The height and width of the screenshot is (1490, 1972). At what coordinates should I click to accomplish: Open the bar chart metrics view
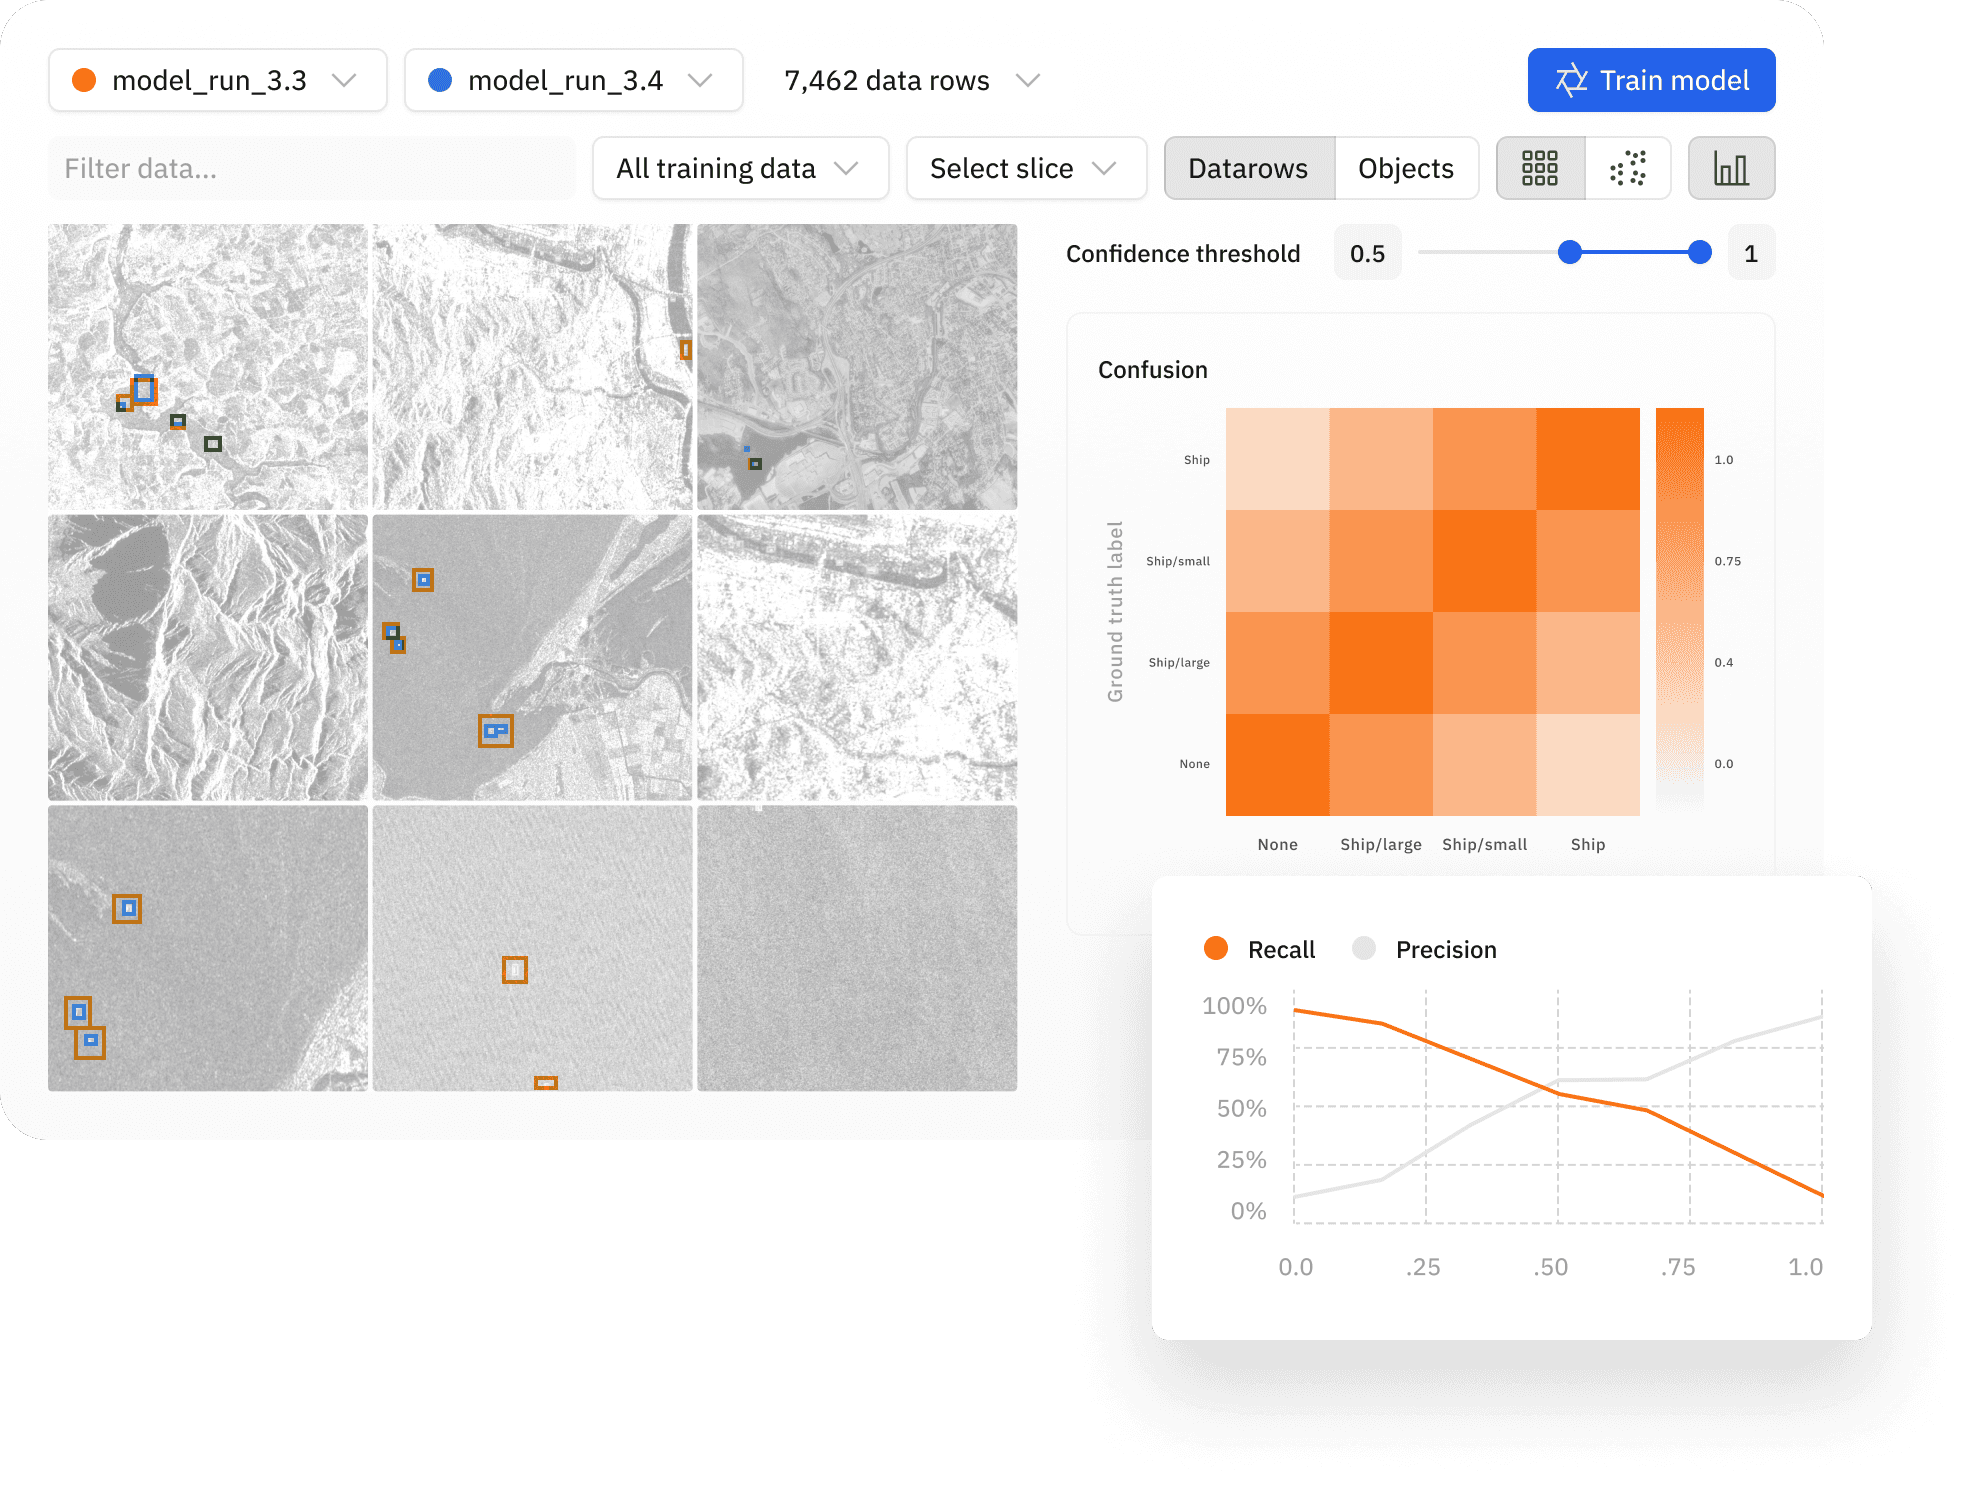(x=1731, y=168)
